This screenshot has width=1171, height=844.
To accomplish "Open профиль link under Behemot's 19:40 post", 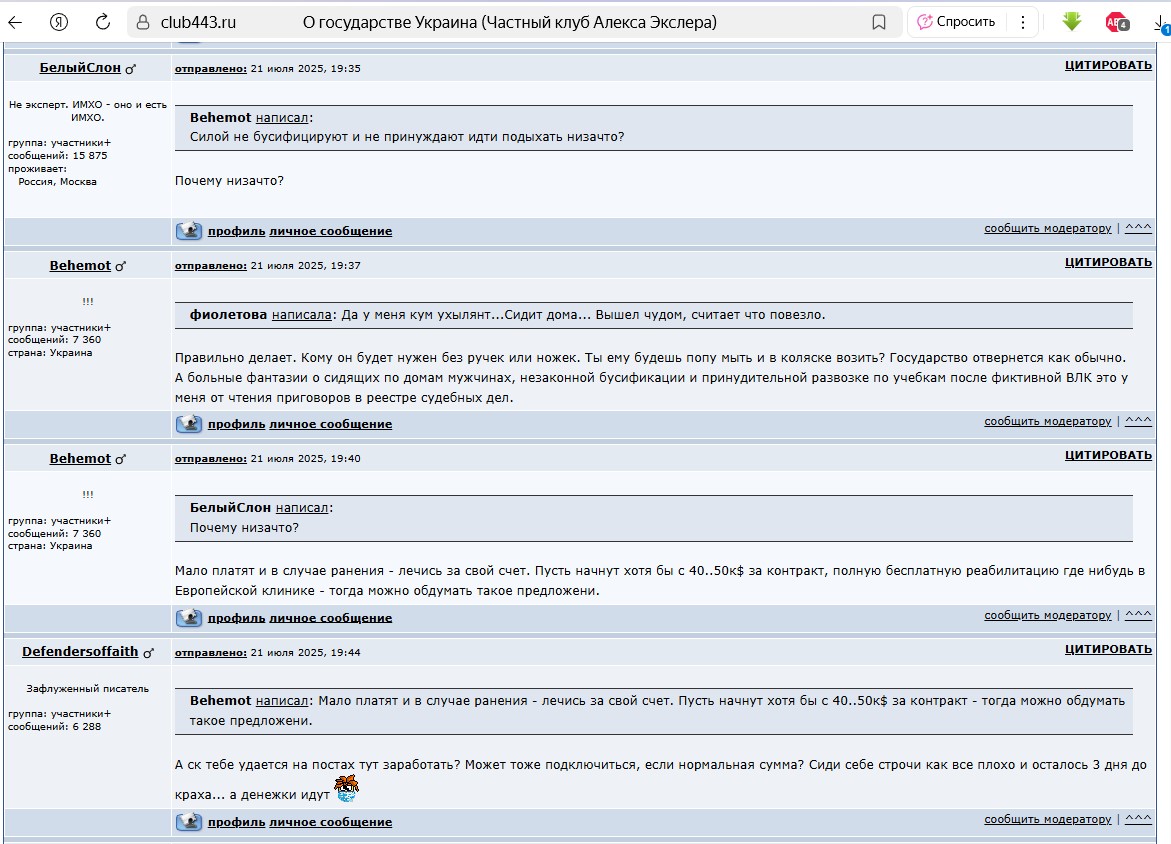I will point(236,618).
